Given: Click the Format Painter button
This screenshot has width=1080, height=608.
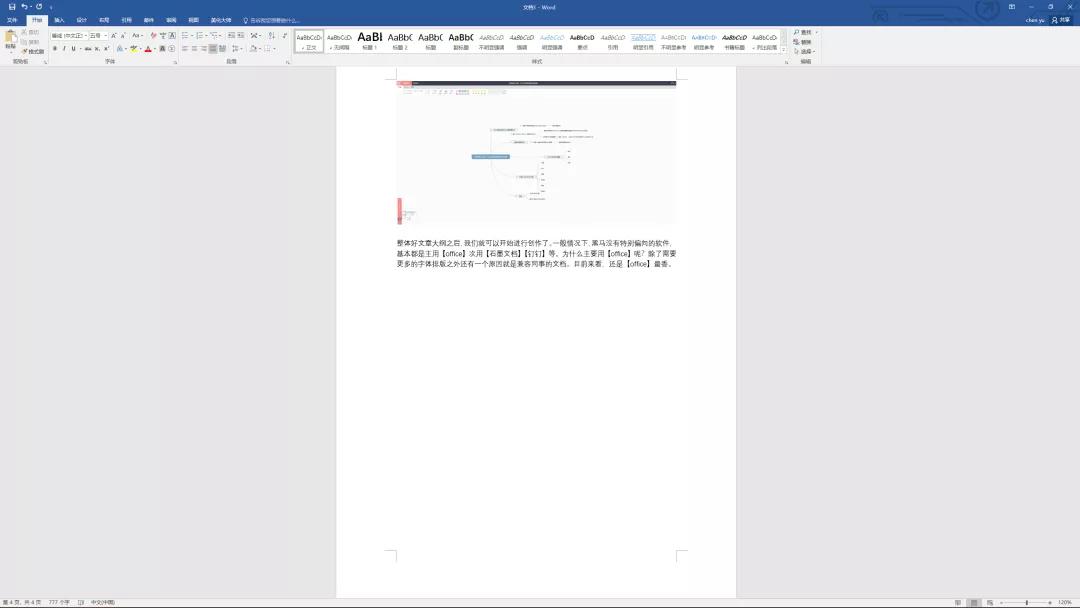Looking at the screenshot, I should coord(33,51).
